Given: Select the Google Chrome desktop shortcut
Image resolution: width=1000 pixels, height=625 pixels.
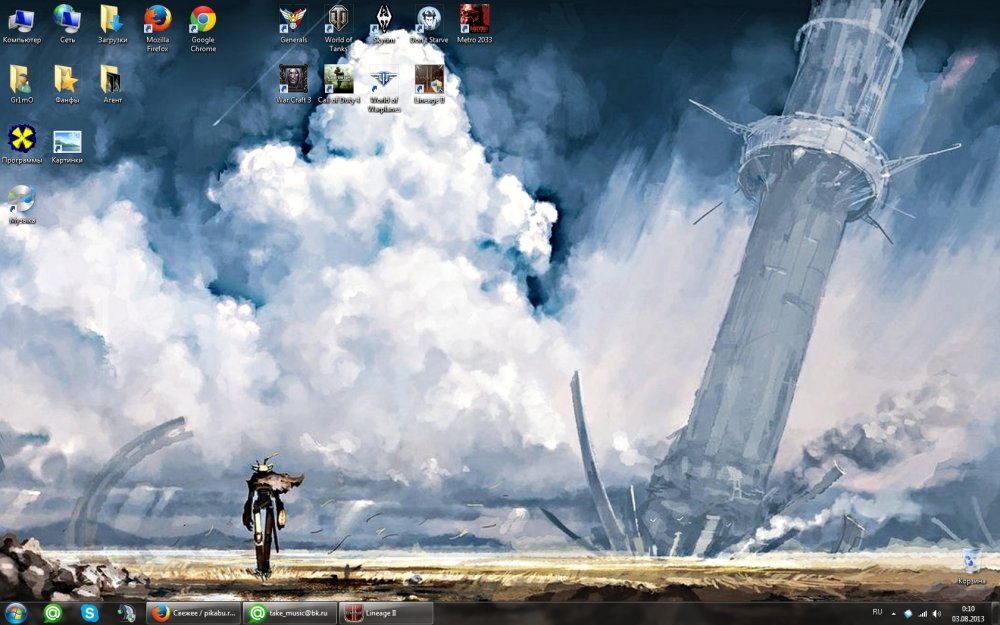Looking at the screenshot, I should [x=203, y=29].
